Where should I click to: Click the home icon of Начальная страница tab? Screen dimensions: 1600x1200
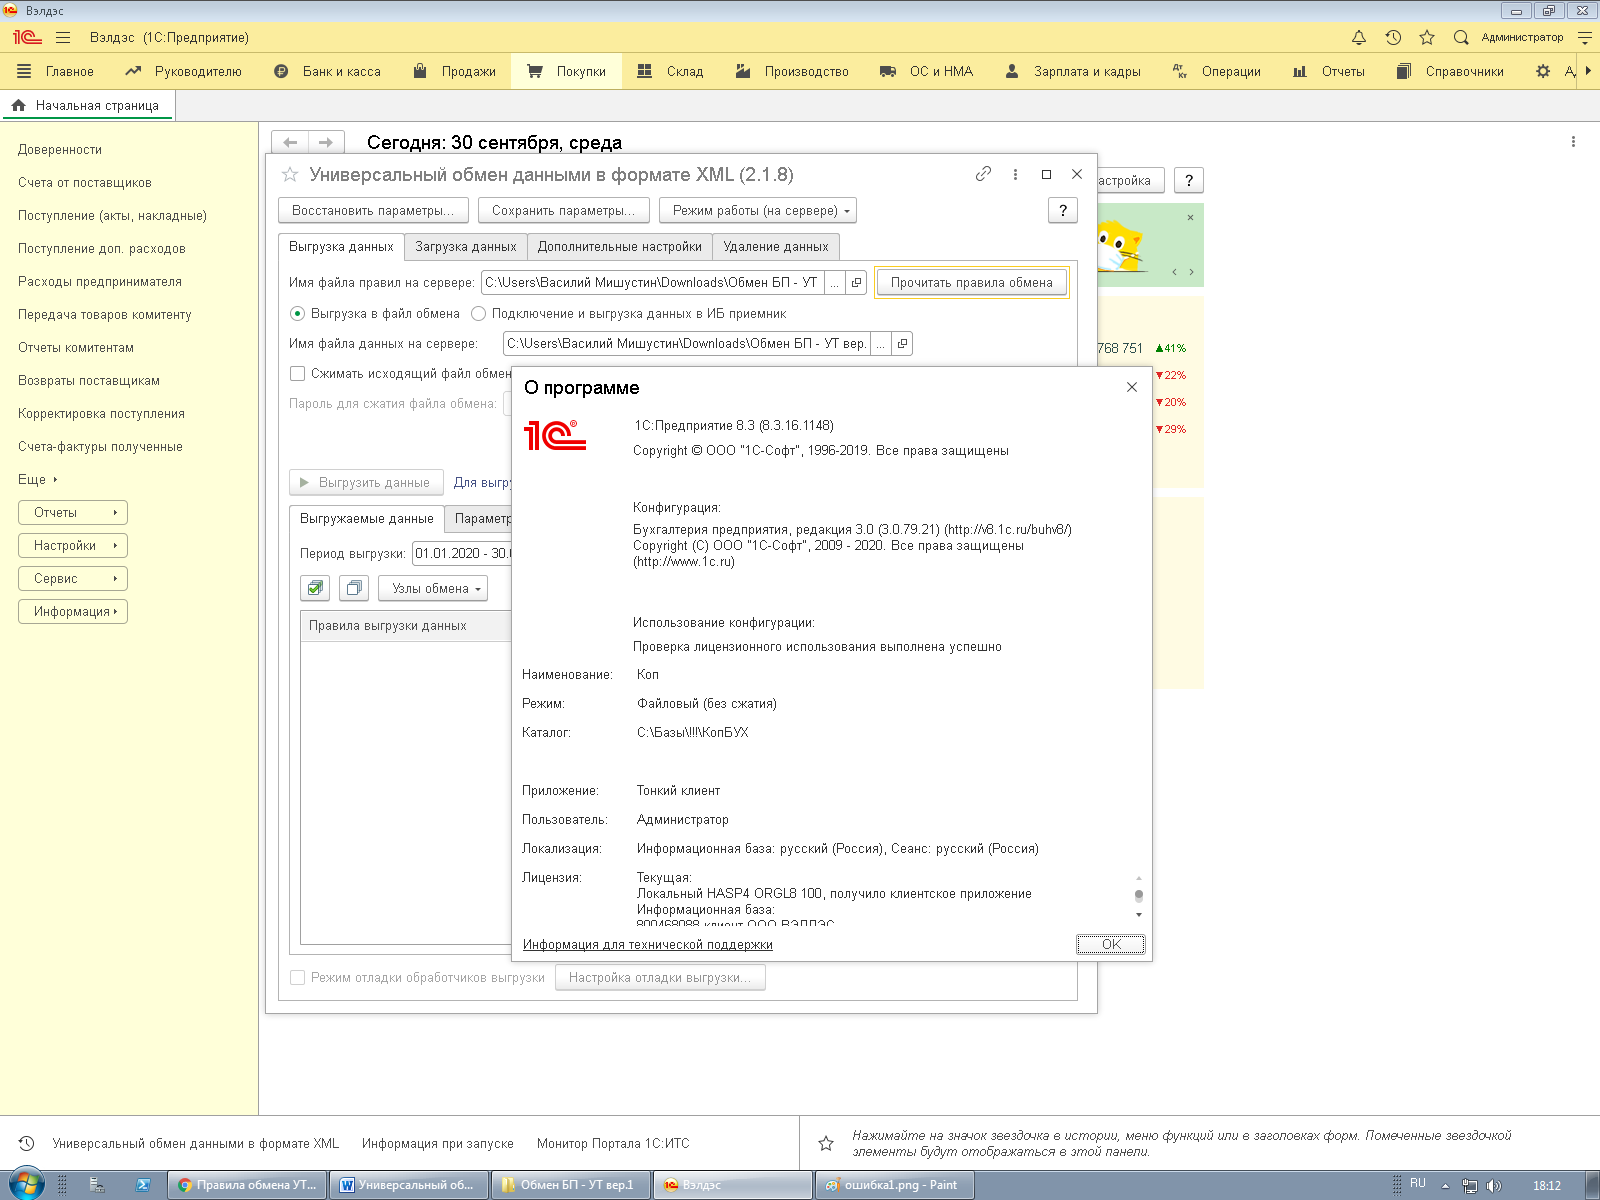point(18,105)
